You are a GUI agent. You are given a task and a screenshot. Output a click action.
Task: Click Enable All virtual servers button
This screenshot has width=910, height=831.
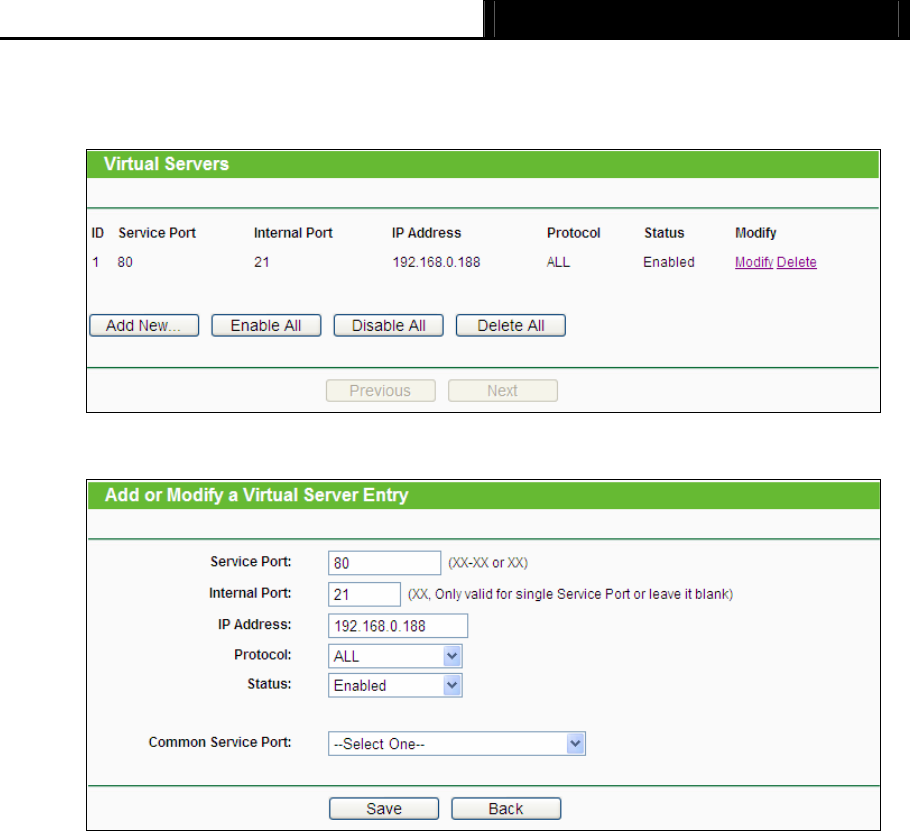266,326
